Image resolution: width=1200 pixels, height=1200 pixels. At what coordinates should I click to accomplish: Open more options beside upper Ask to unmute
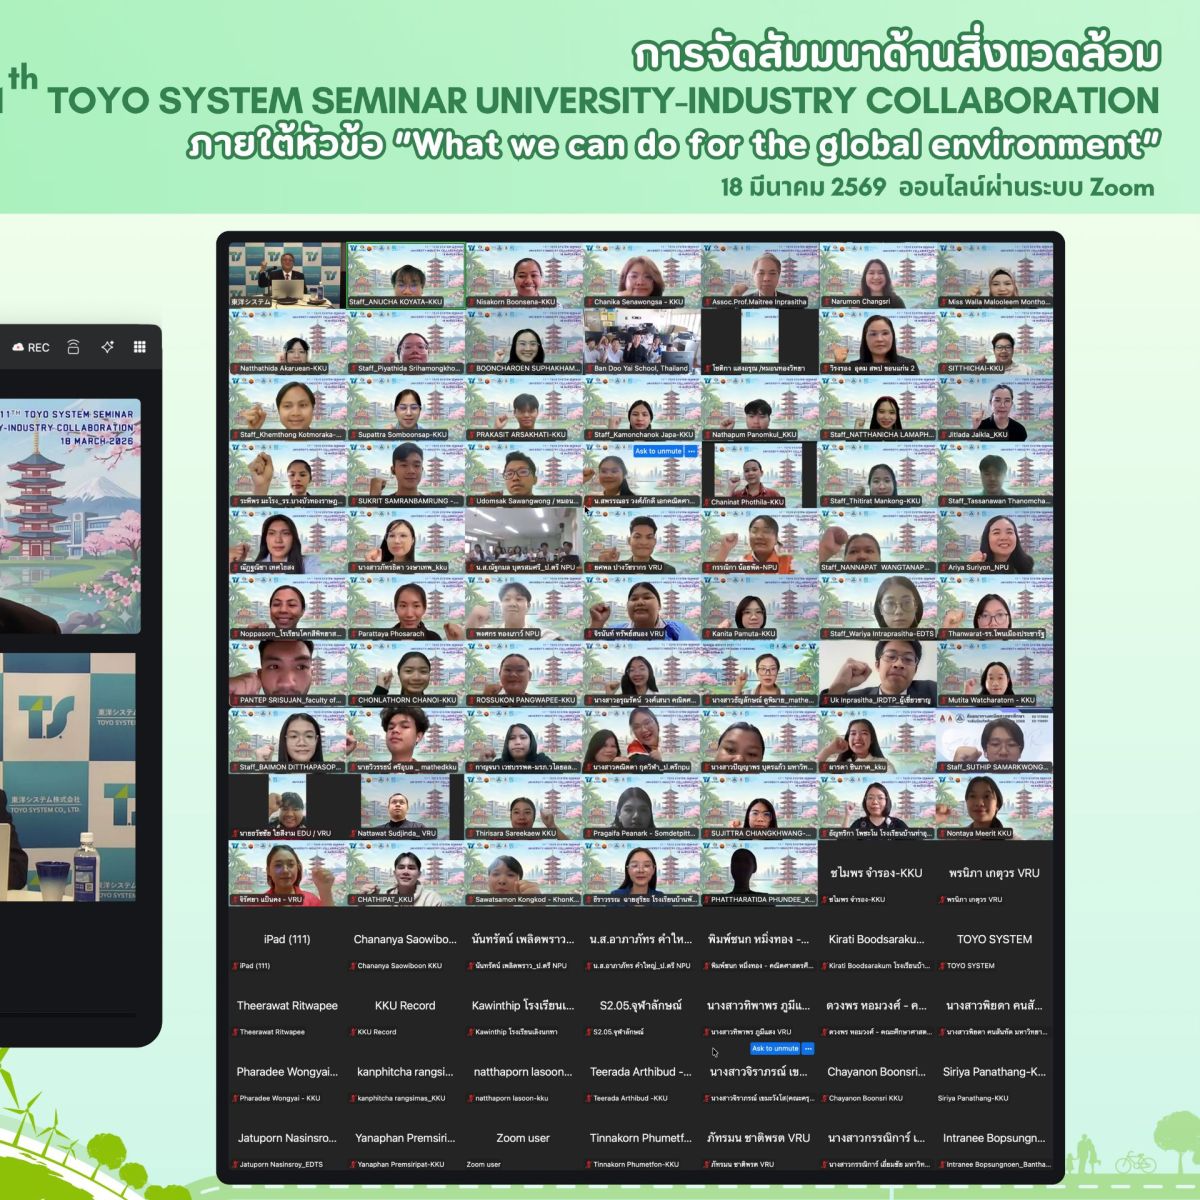[x=691, y=451]
